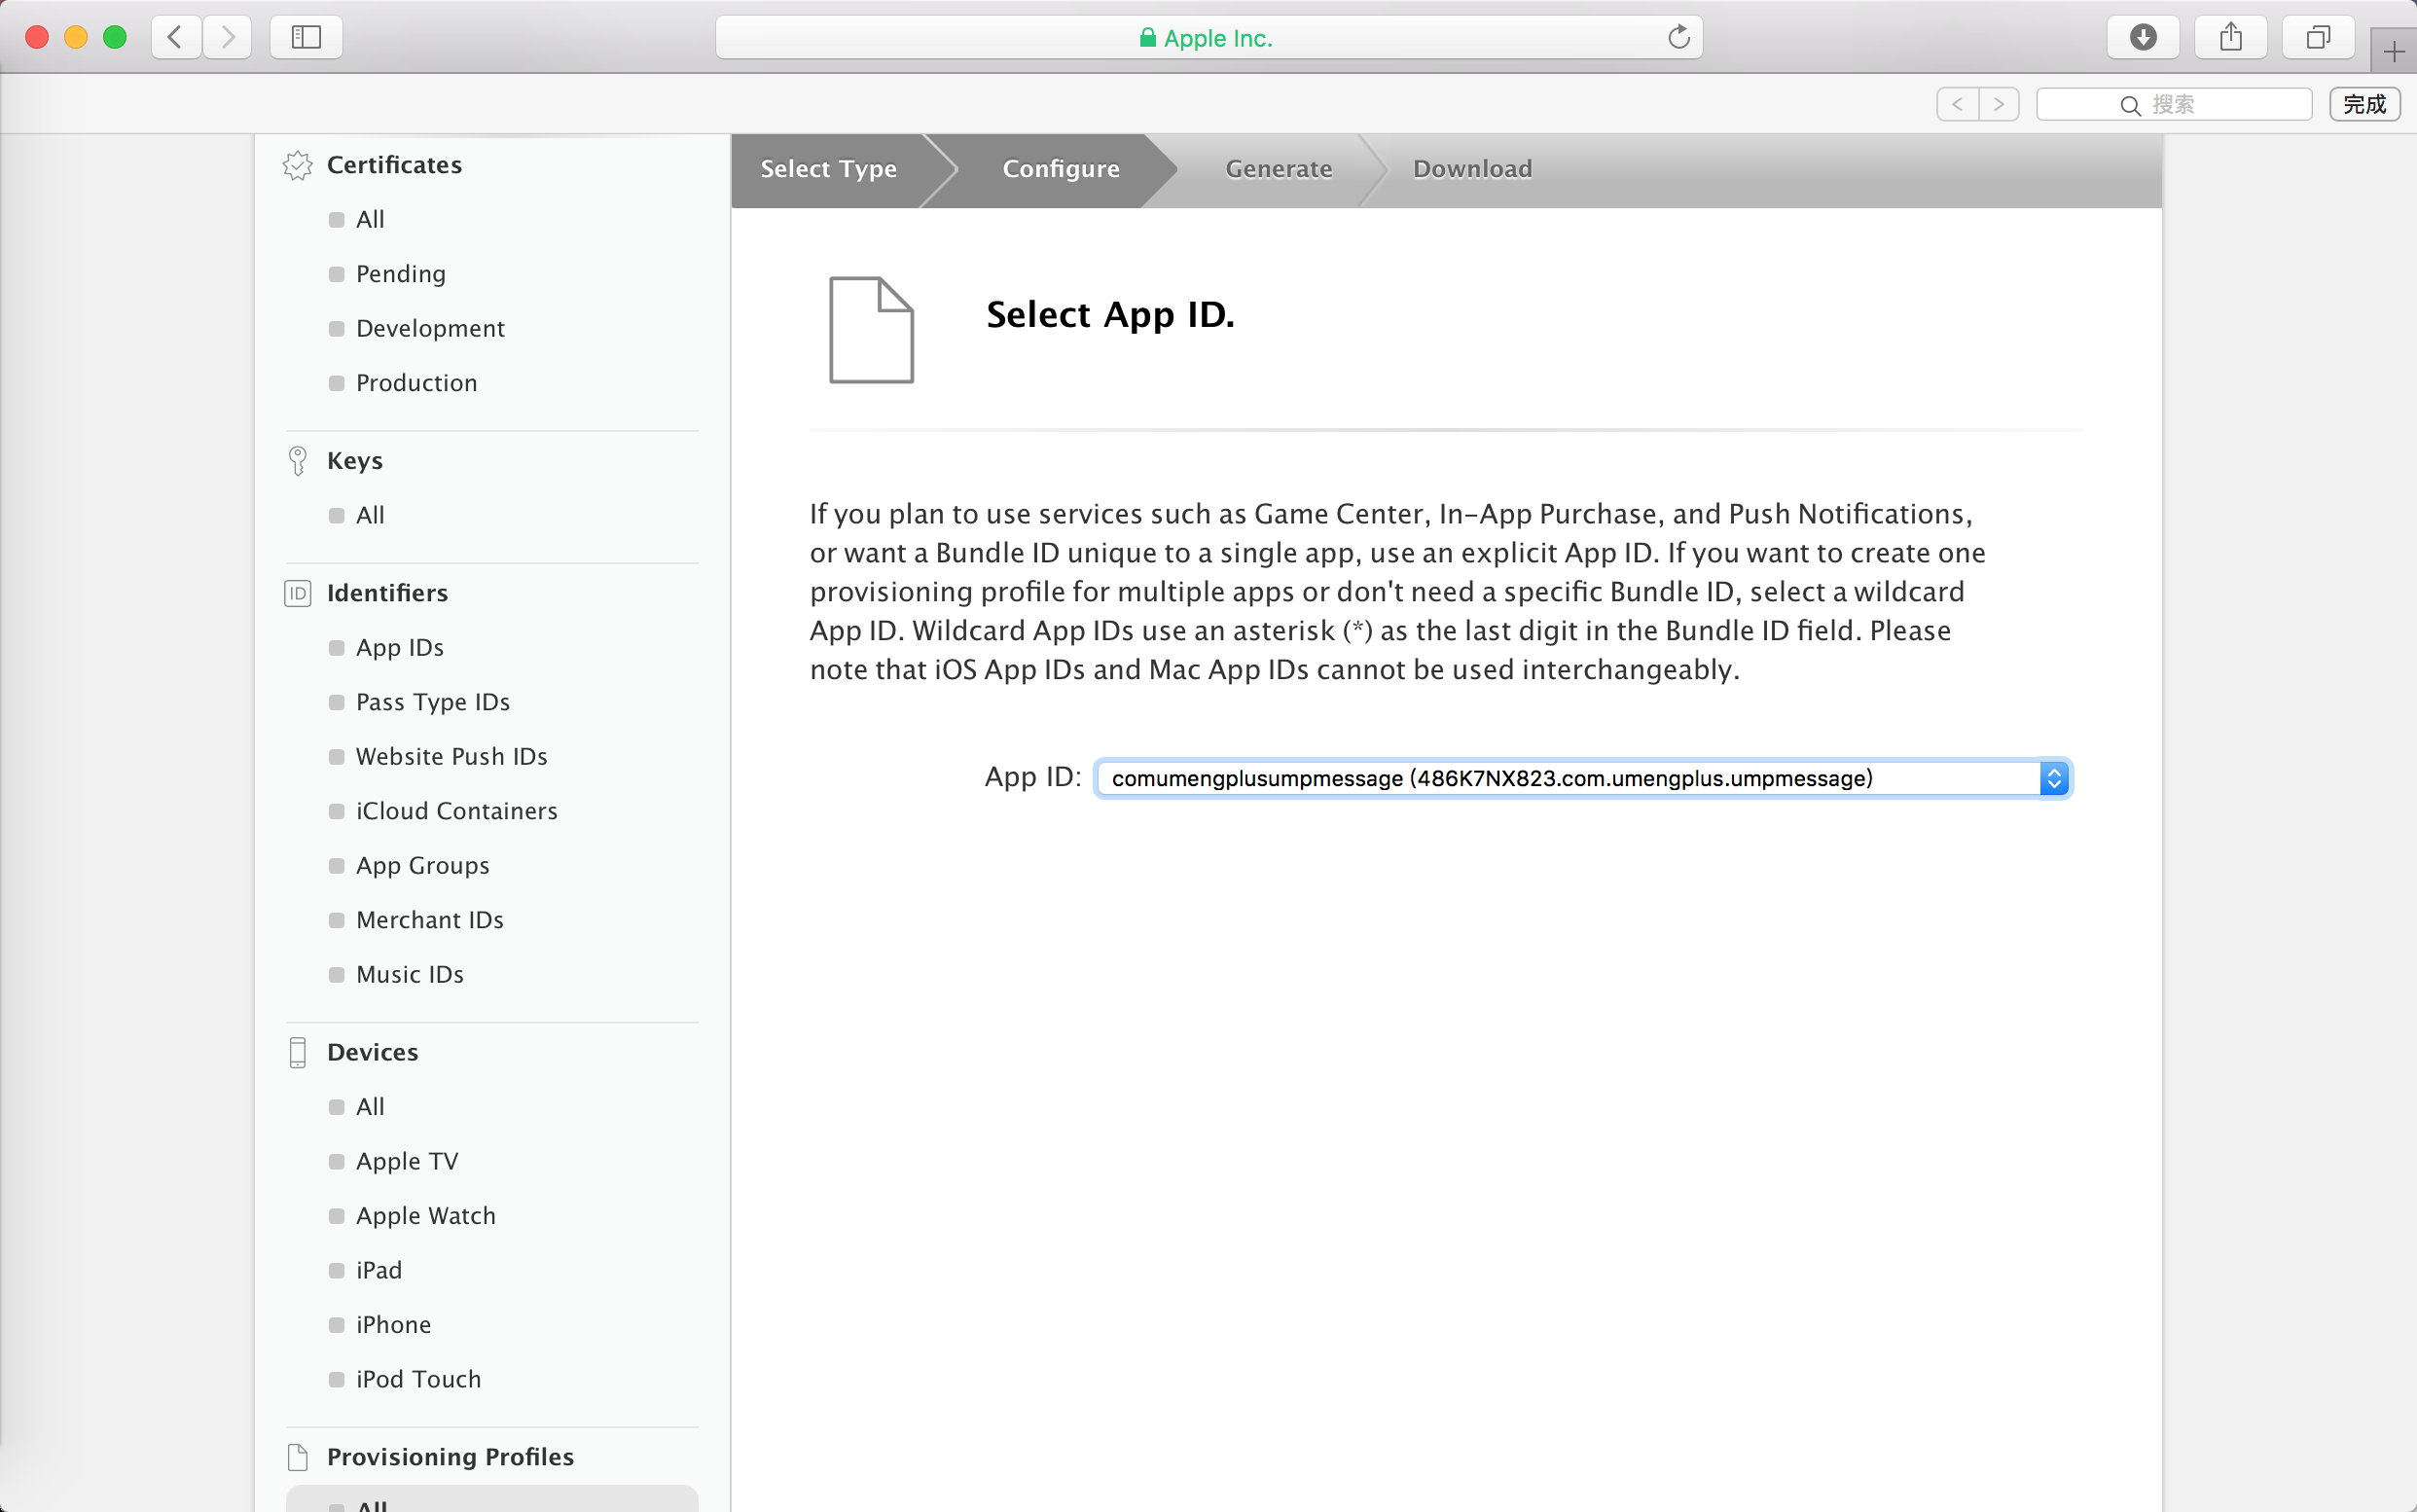This screenshot has height=1512, width=2417.
Task: Go to the Generate step
Action: 1278,169
